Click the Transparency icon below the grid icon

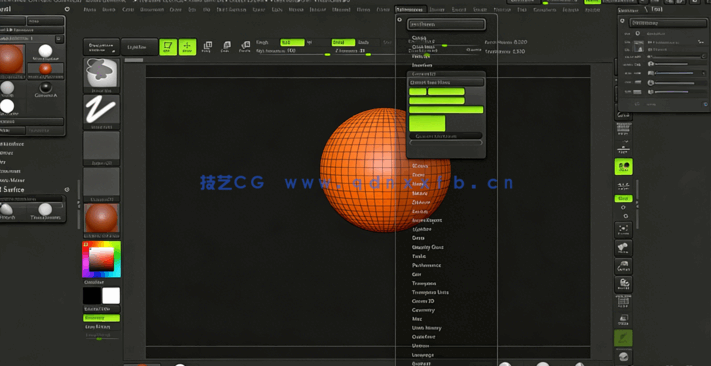click(x=623, y=319)
